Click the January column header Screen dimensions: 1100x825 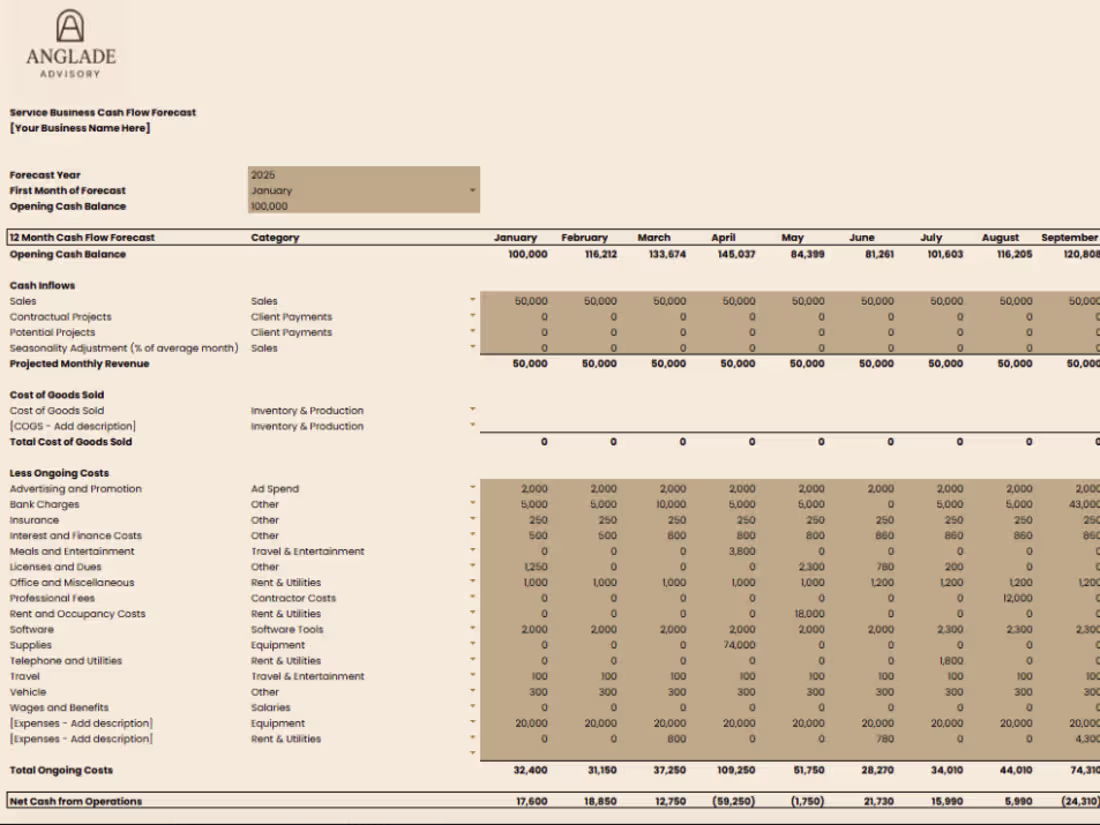(515, 238)
